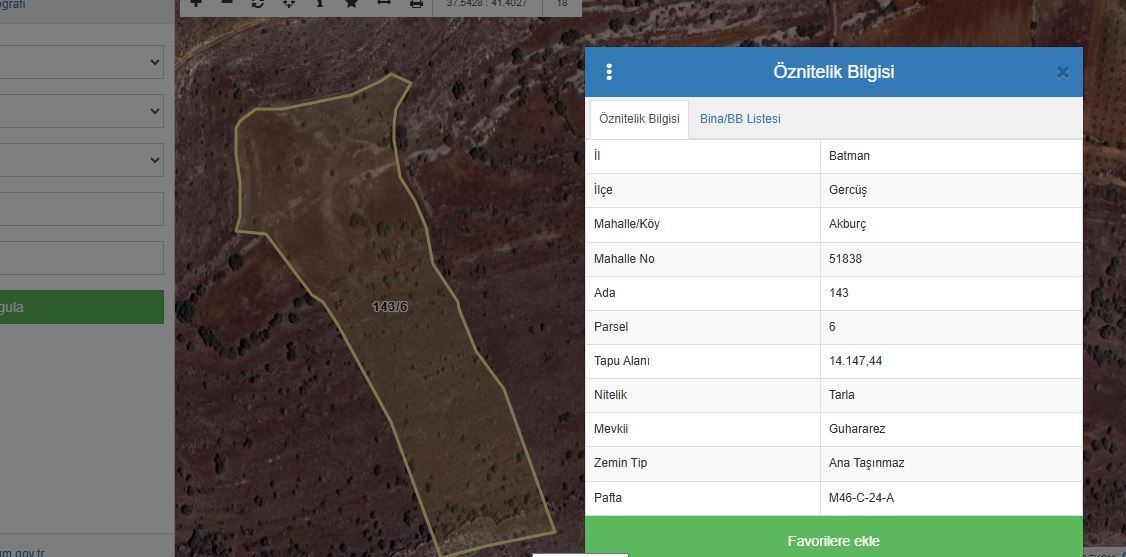
Task: Select the measure distance arrow icon
Action: point(383,3)
